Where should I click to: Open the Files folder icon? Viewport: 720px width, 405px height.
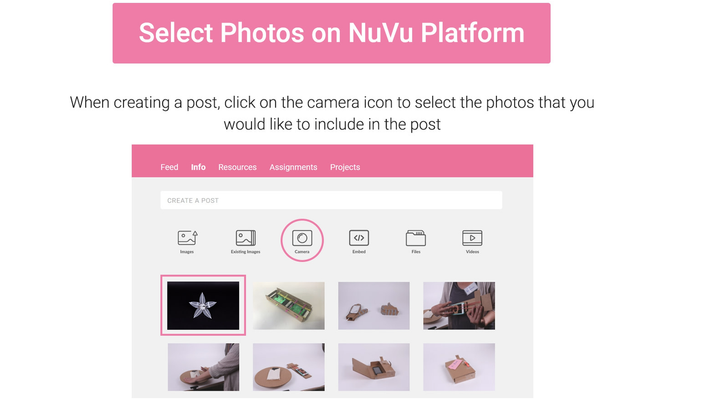click(416, 238)
